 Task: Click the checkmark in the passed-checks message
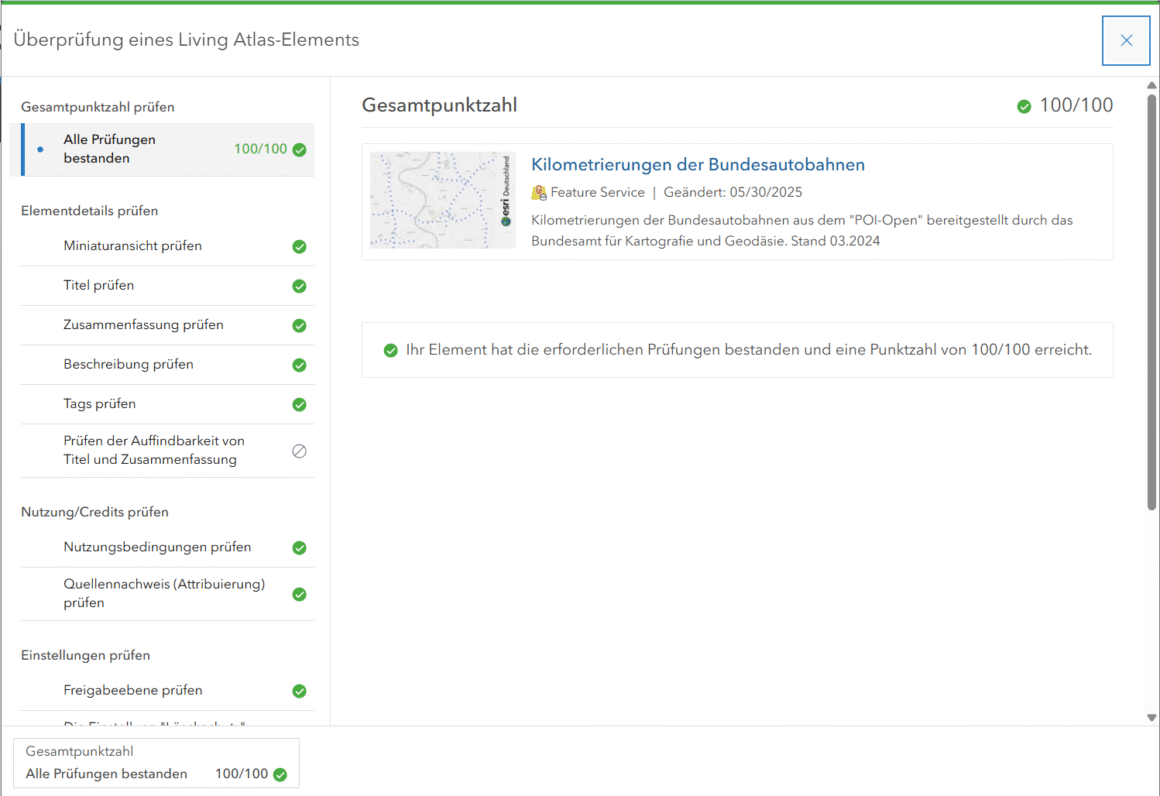pyautogui.click(x=391, y=350)
